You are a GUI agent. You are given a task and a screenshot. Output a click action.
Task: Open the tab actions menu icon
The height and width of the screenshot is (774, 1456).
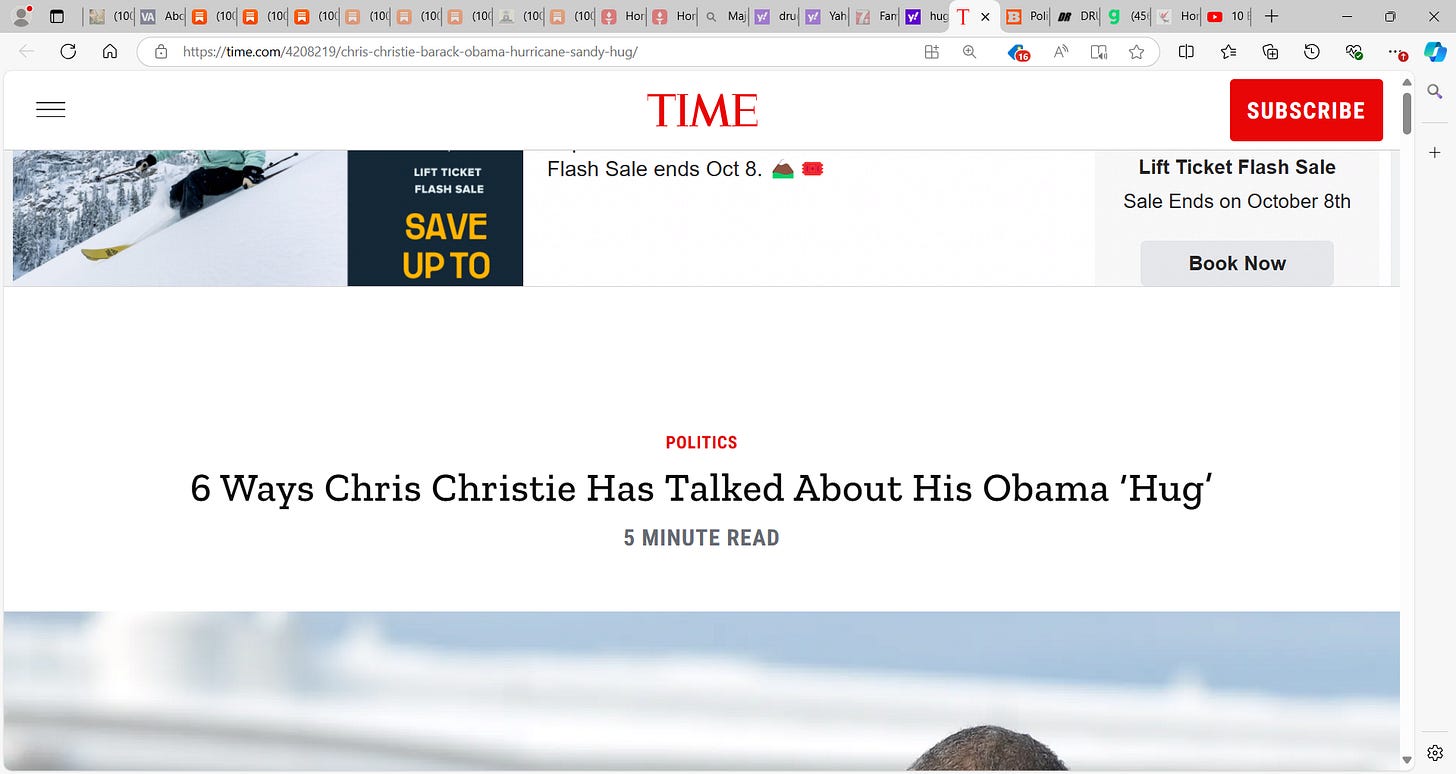[x=57, y=16]
